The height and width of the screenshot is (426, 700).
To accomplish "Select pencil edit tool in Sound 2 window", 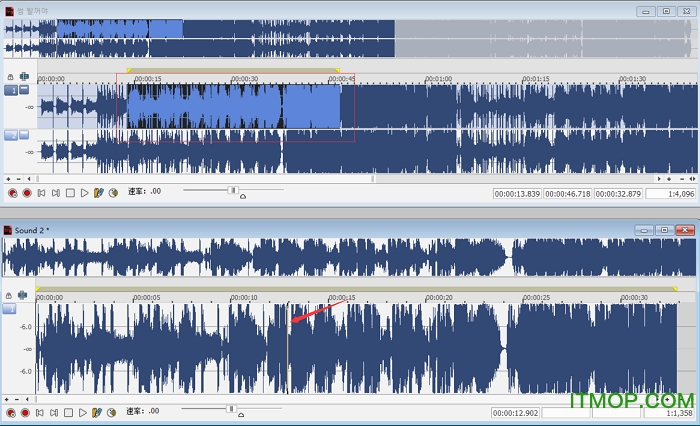I will [x=96, y=413].
